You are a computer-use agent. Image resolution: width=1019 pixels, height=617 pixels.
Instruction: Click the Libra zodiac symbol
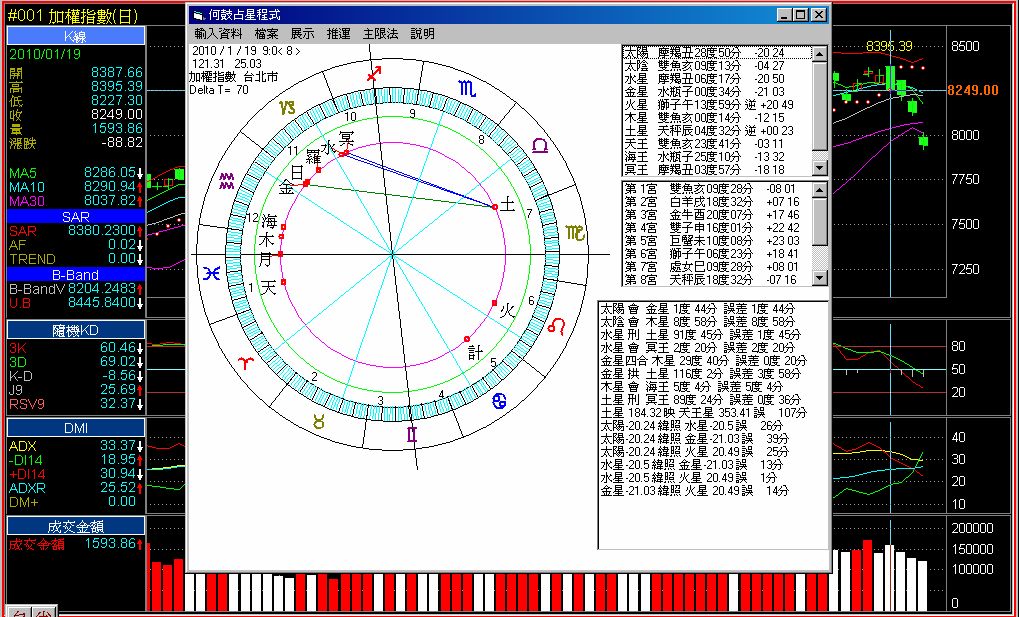(539, 146)
